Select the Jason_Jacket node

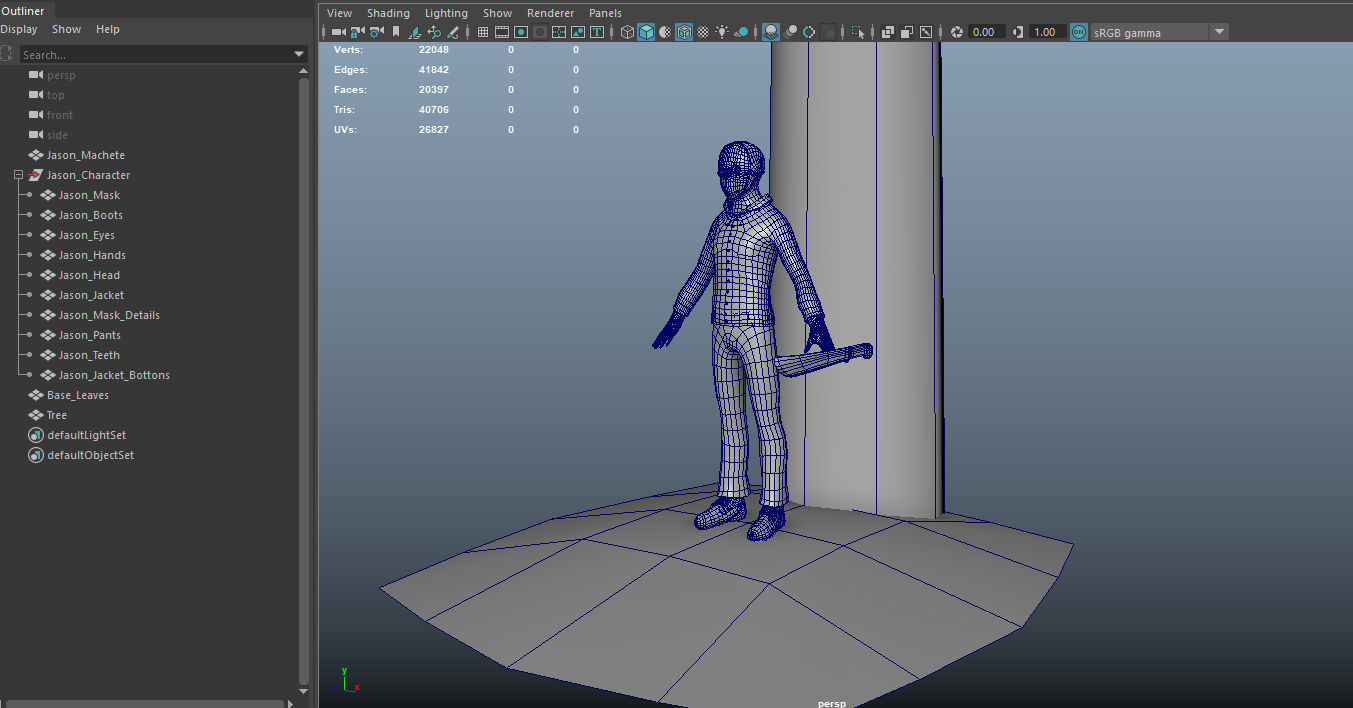[x=91, y=295]
